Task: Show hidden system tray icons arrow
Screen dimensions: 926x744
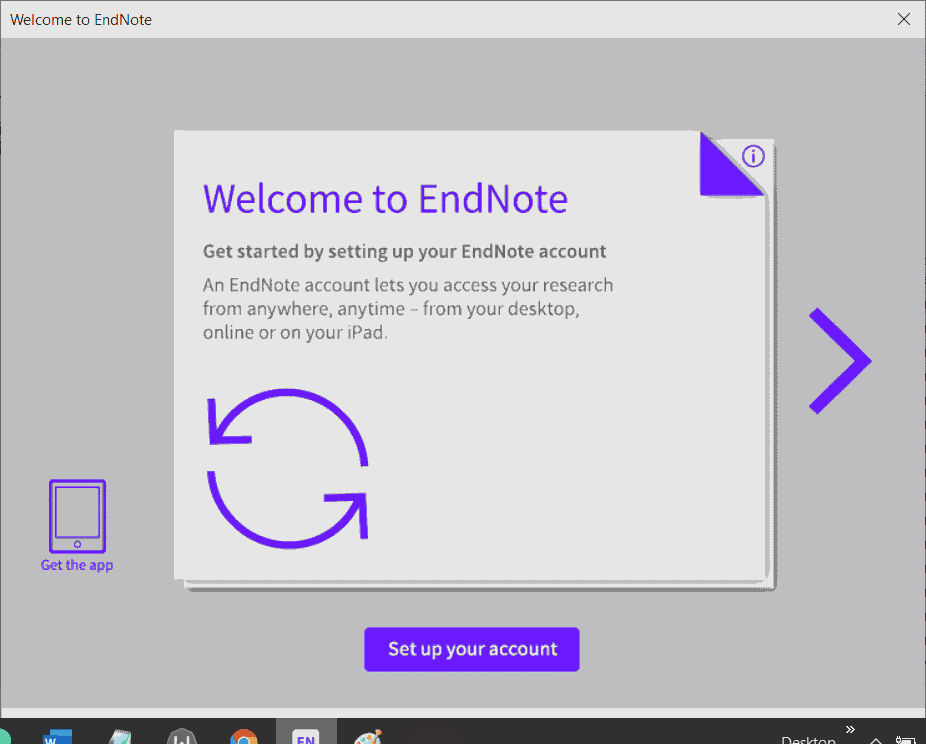Action: click(x=876, y=740)
